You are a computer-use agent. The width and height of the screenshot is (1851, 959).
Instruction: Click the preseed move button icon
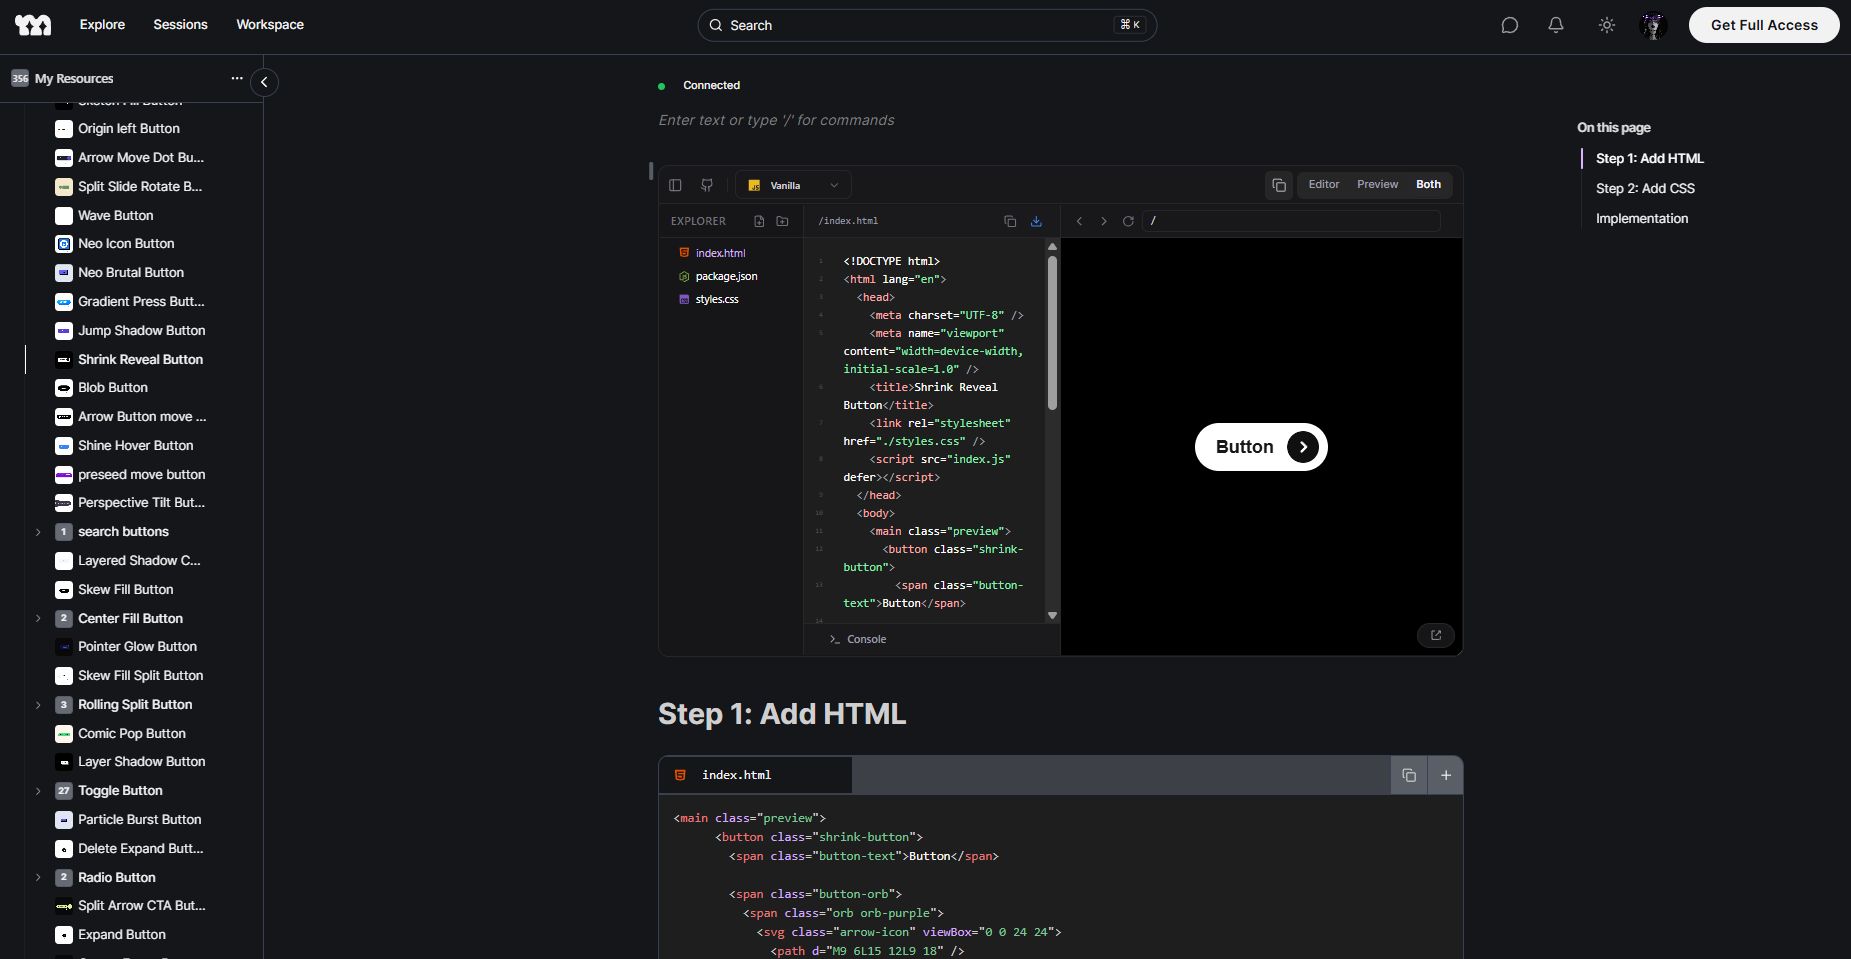64,475
